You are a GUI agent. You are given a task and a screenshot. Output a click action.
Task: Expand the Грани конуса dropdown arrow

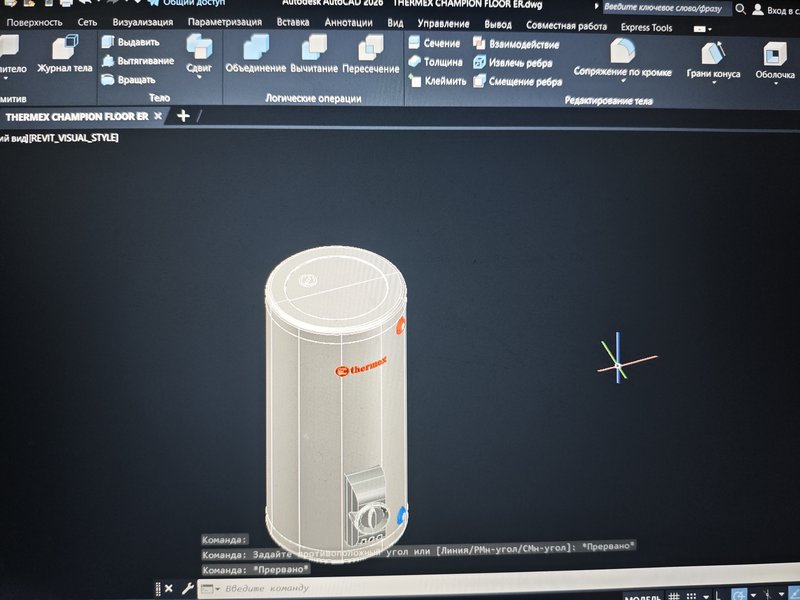coord(713,83)
